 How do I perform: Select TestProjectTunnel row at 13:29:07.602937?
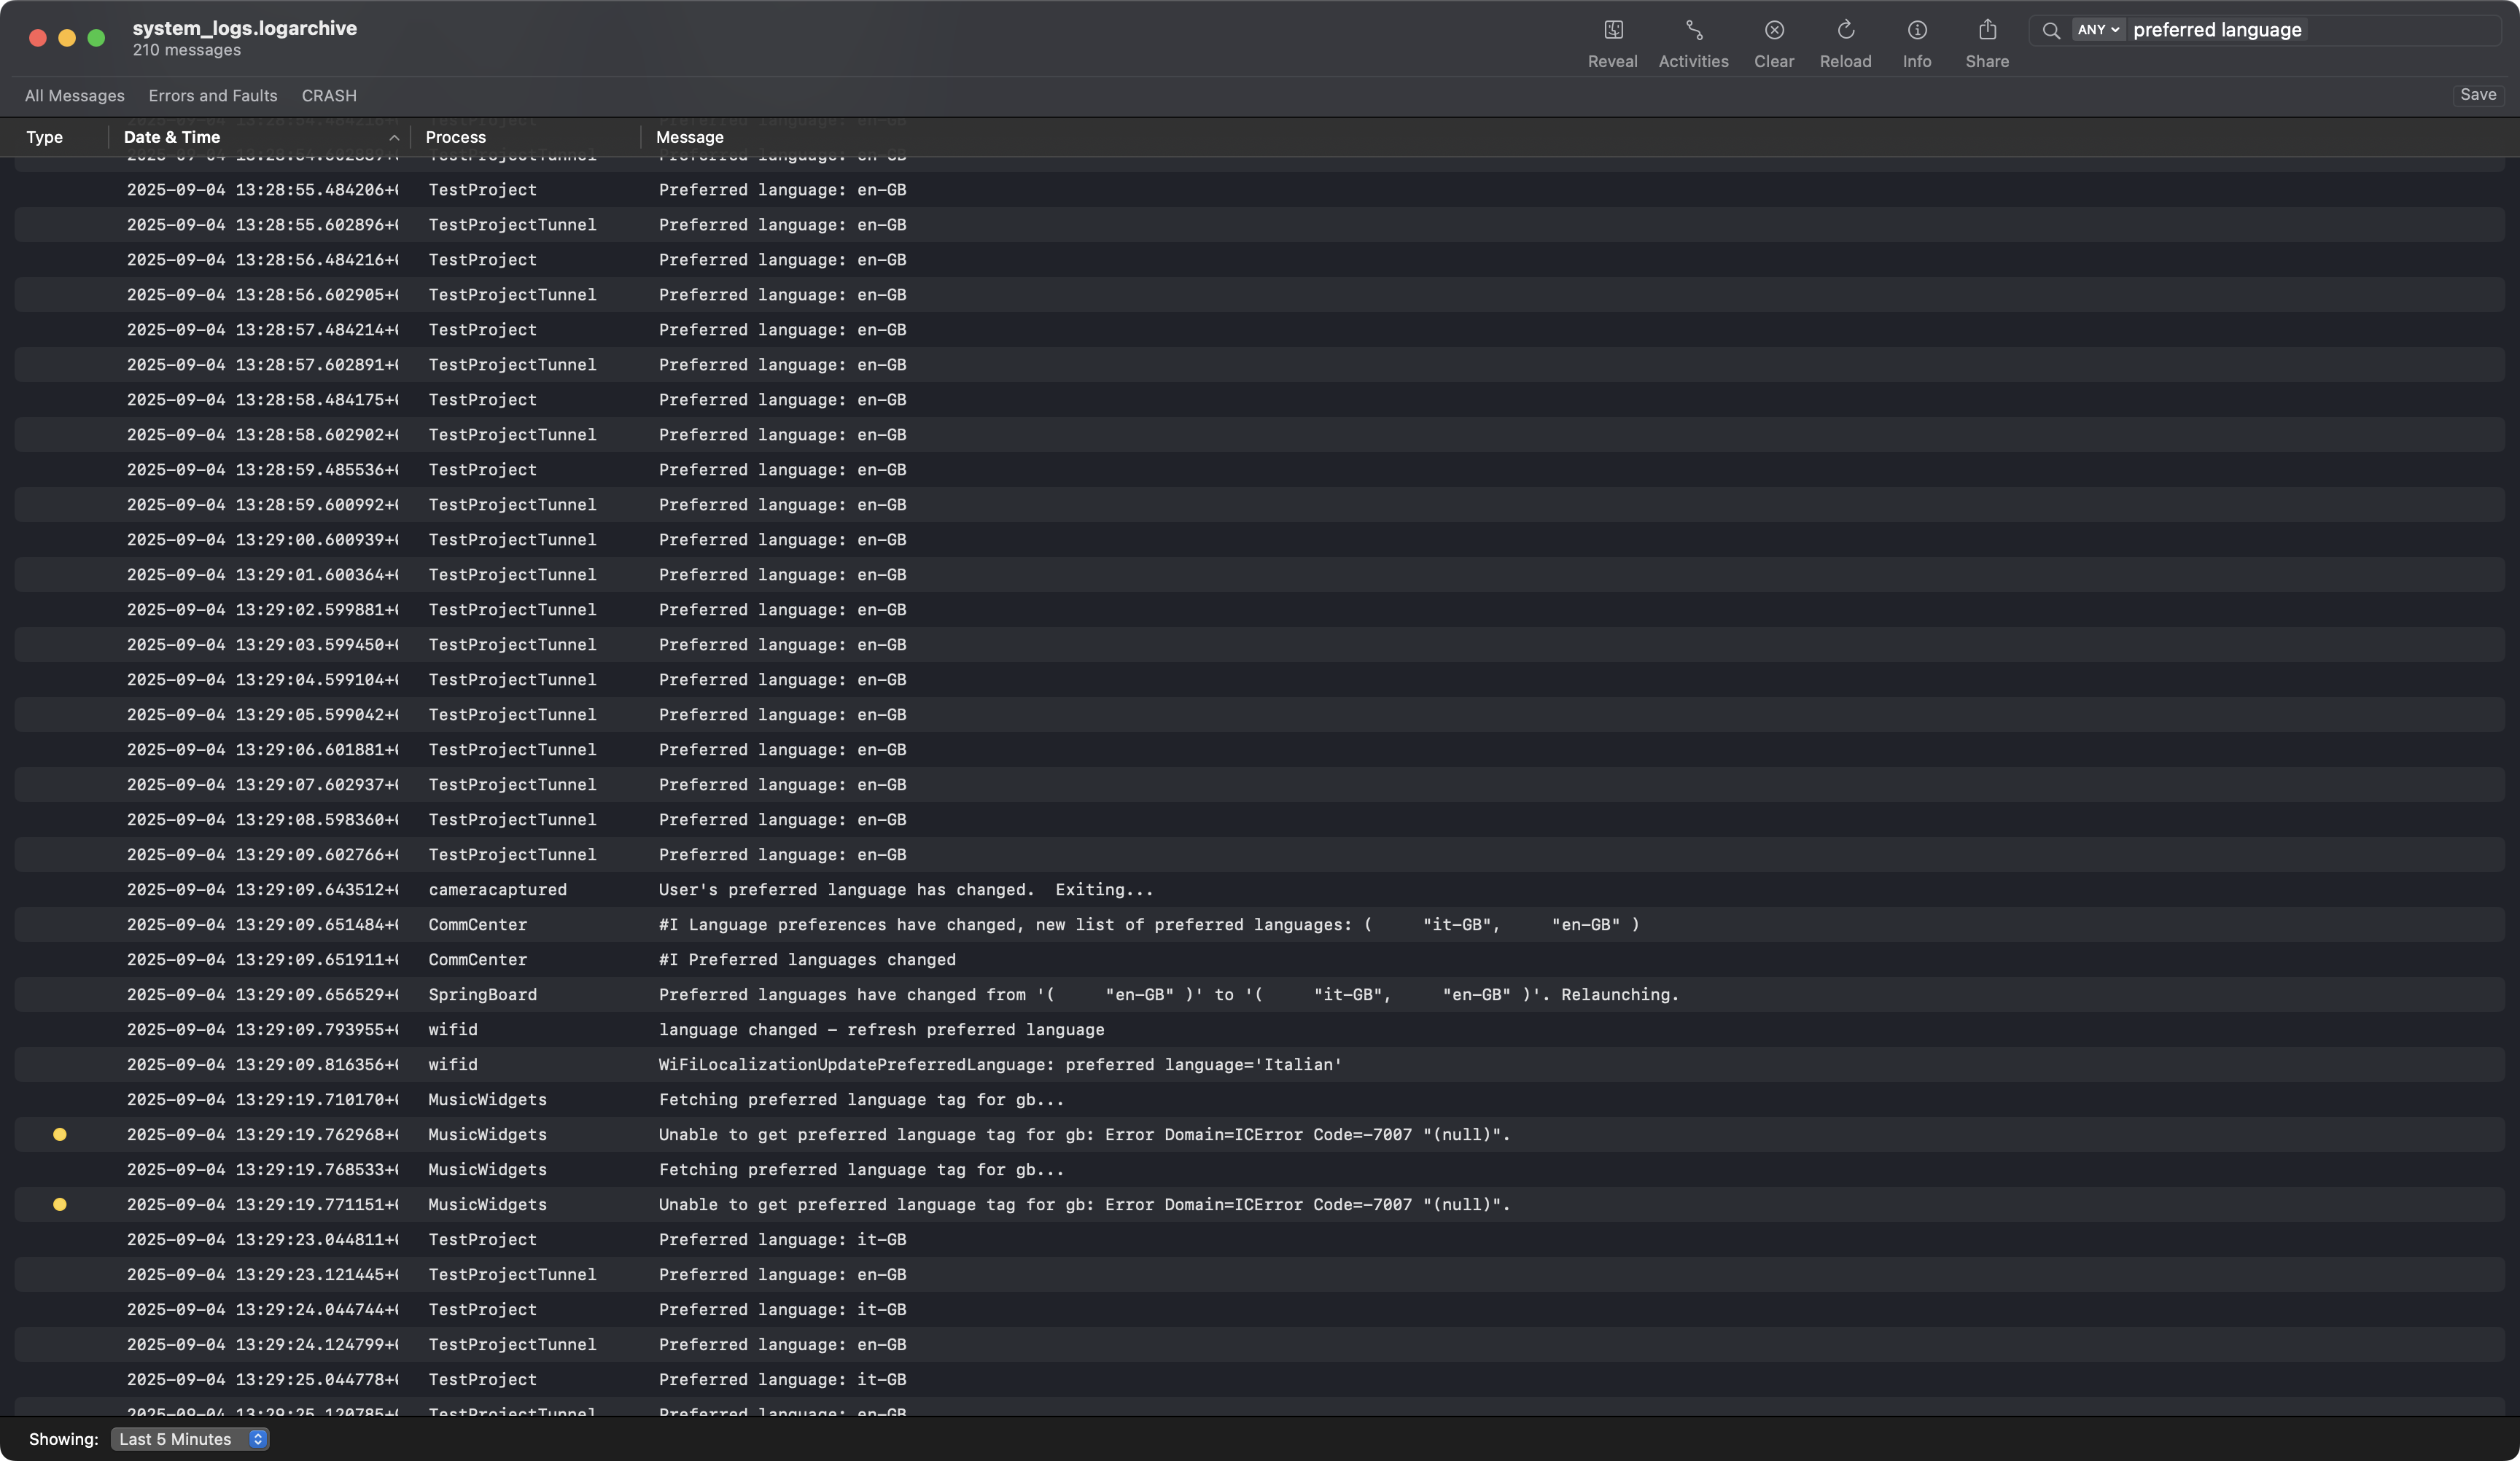click(1259, 784)
